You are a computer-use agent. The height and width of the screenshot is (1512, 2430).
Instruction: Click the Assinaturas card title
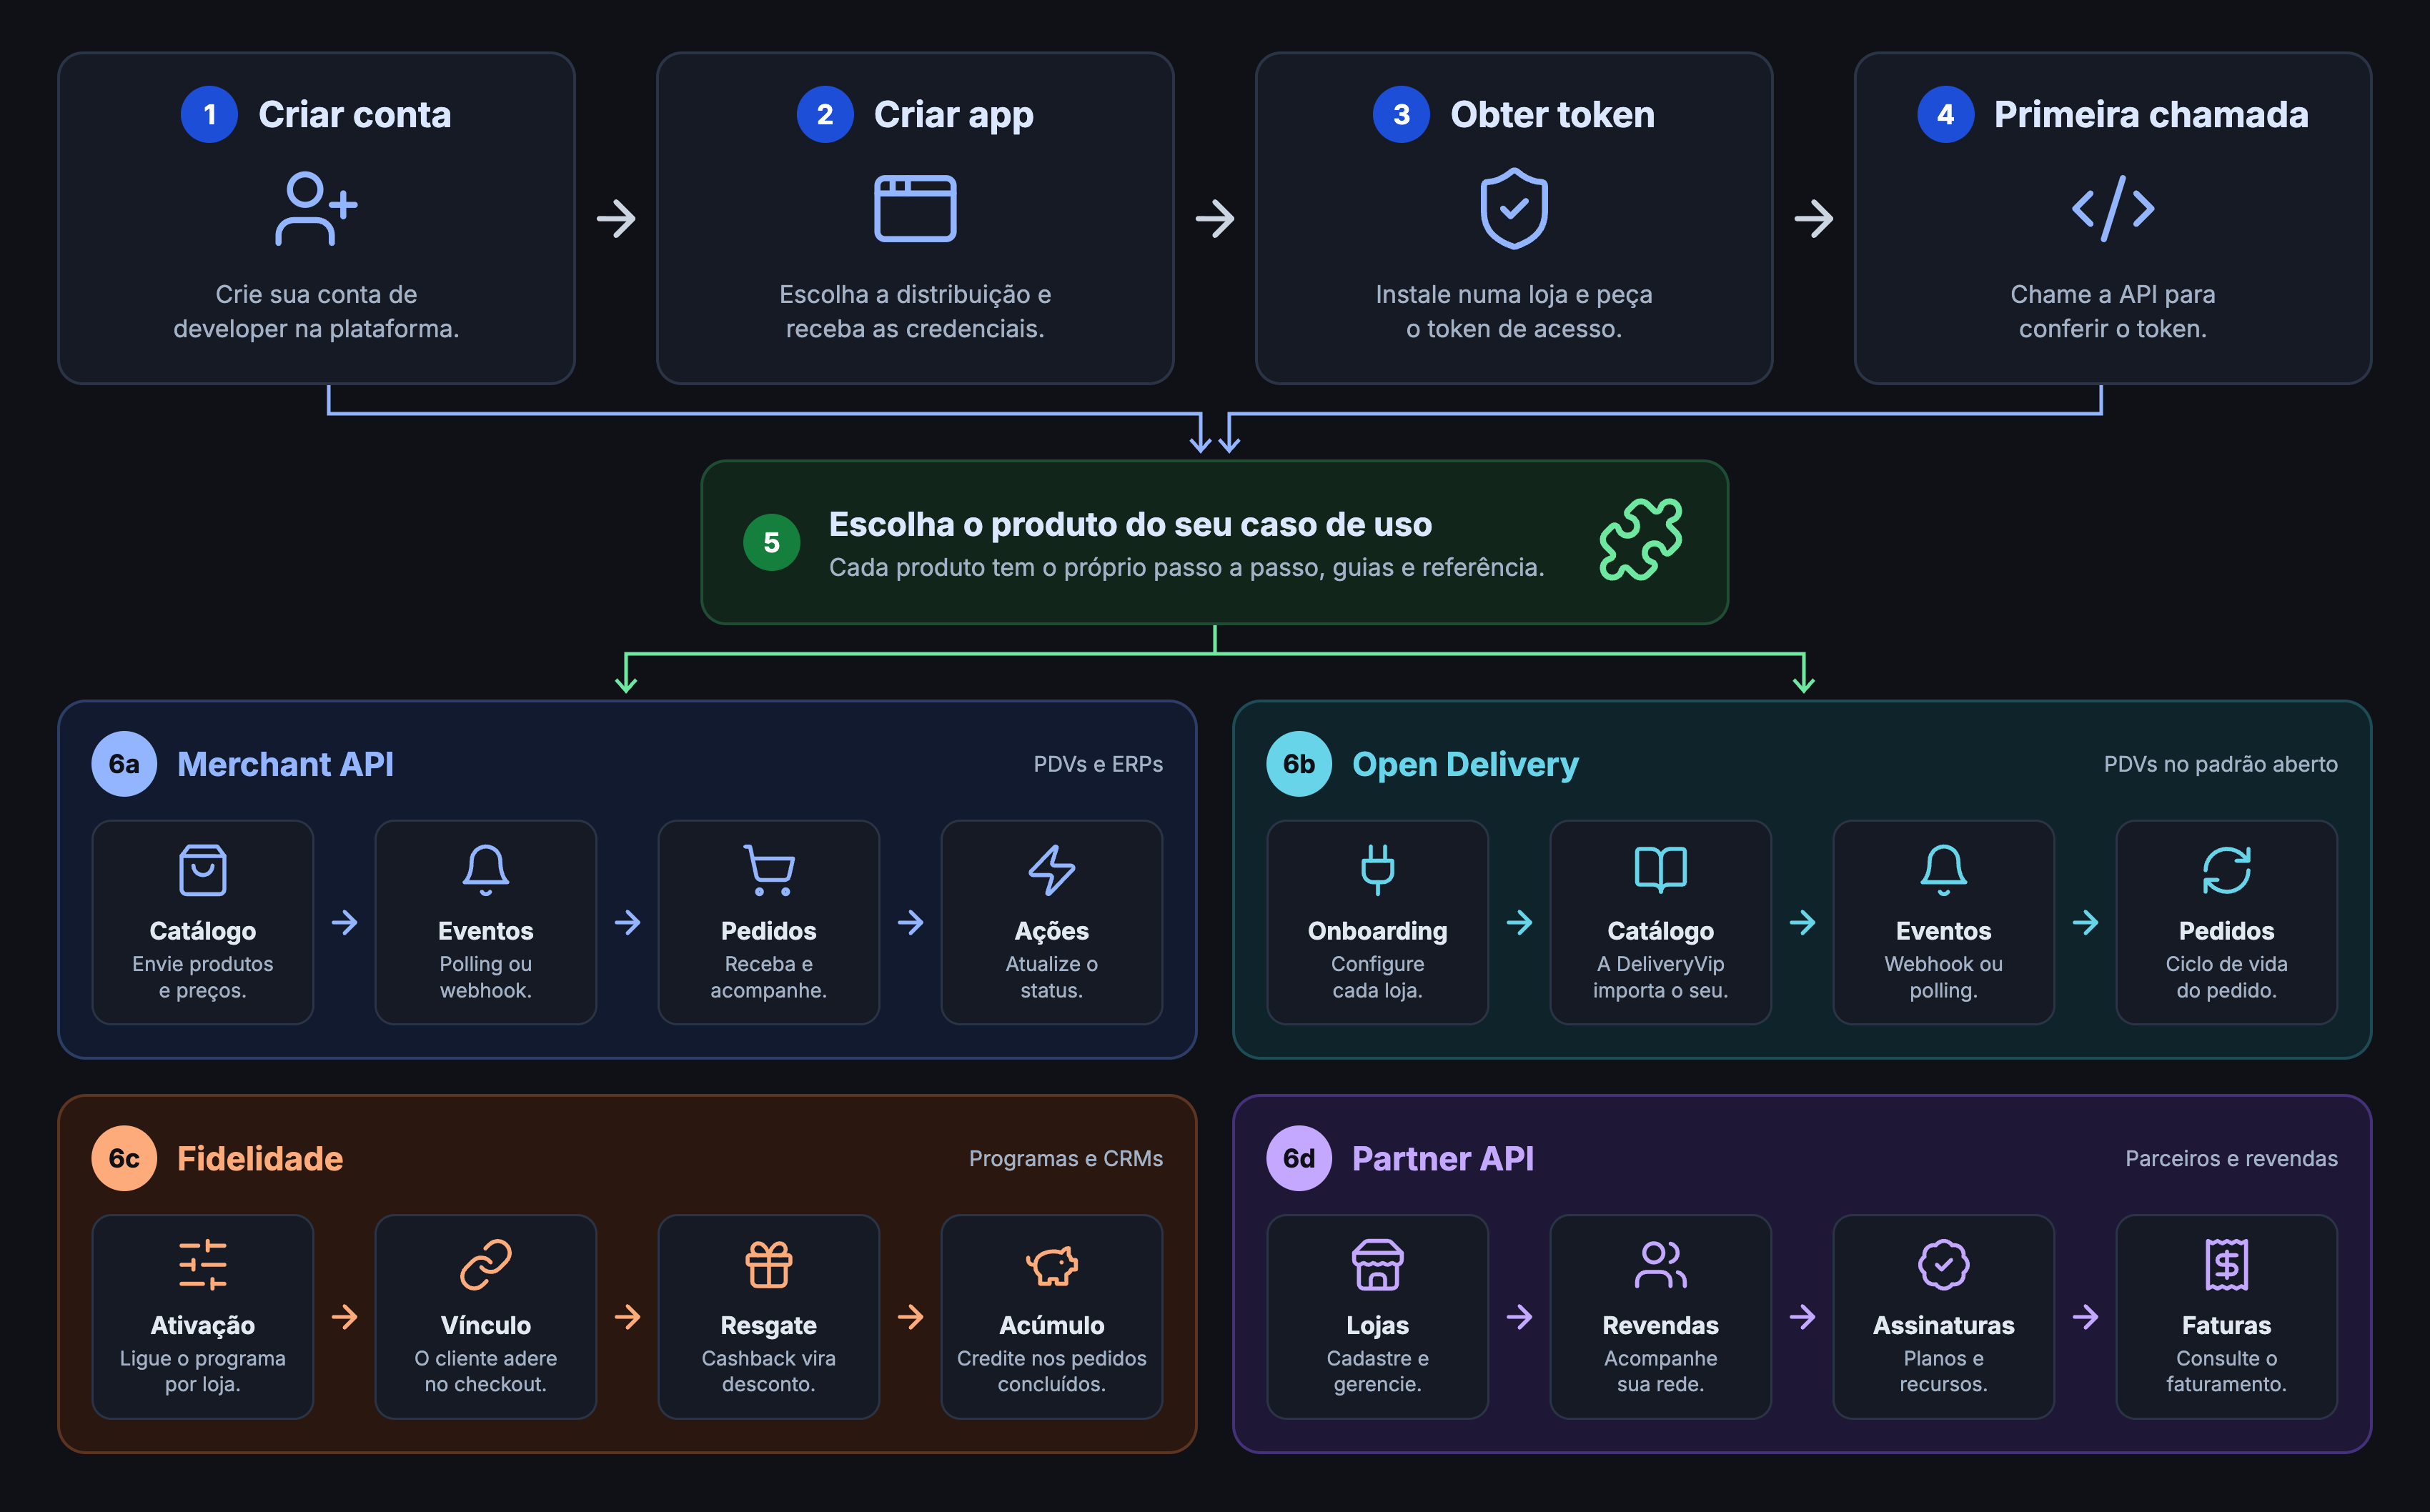(1944, 1325)
